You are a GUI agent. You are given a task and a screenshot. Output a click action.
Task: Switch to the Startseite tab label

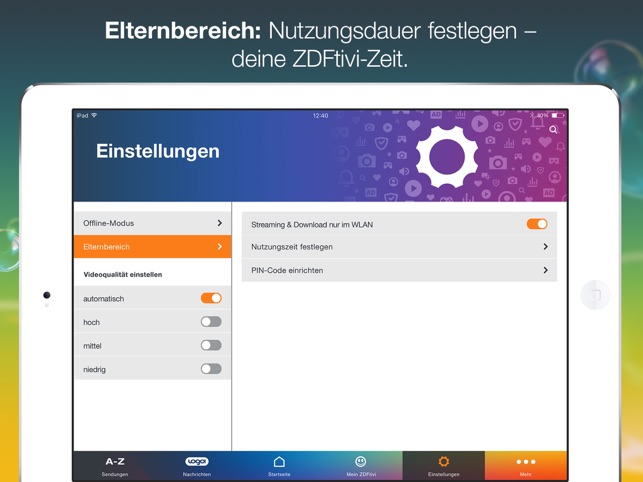pos(279,474)
